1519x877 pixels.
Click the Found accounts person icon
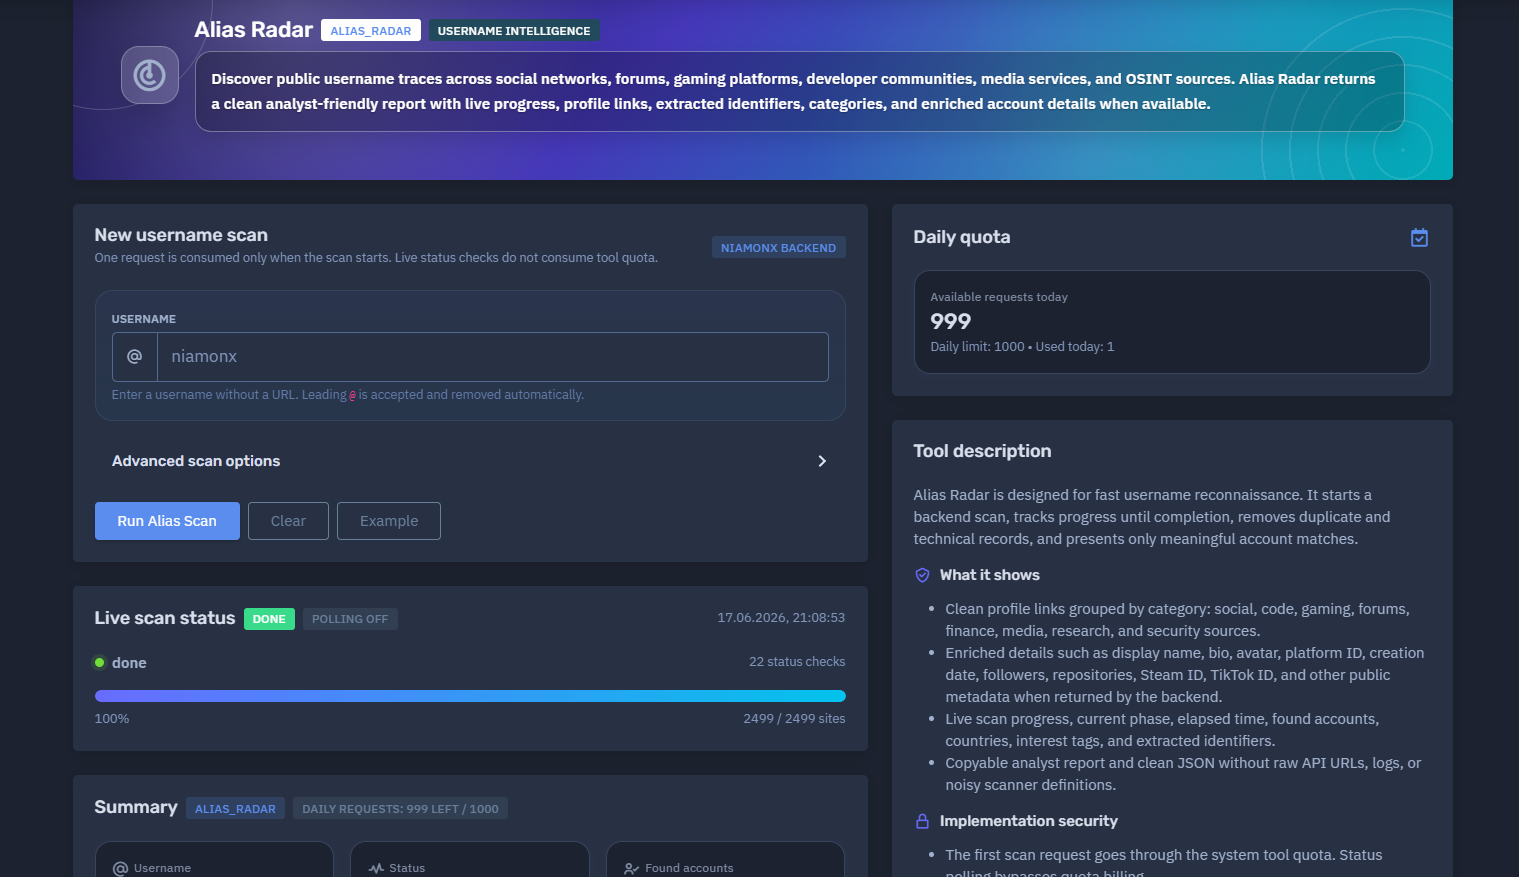click(x=631, y=869)
